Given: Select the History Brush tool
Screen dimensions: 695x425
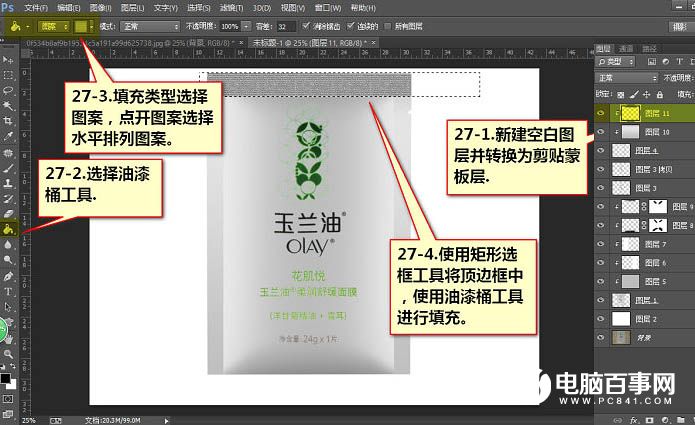Looking at the screenshot, I should point(8,199).
